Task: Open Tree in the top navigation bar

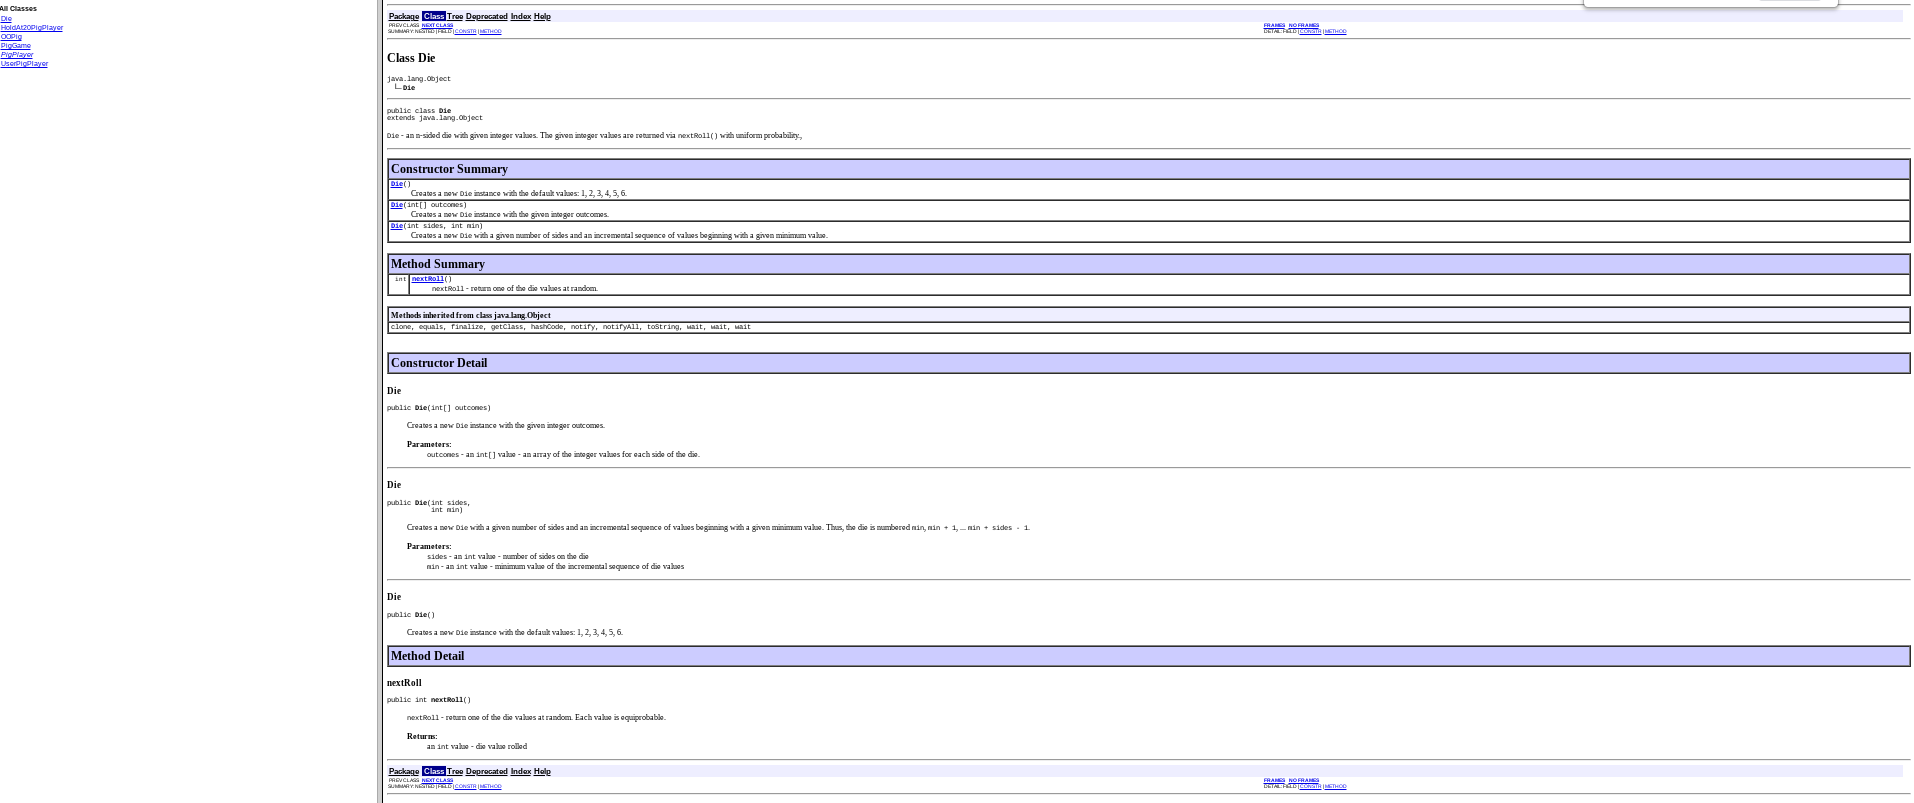Action: click(x=455, y=16)
